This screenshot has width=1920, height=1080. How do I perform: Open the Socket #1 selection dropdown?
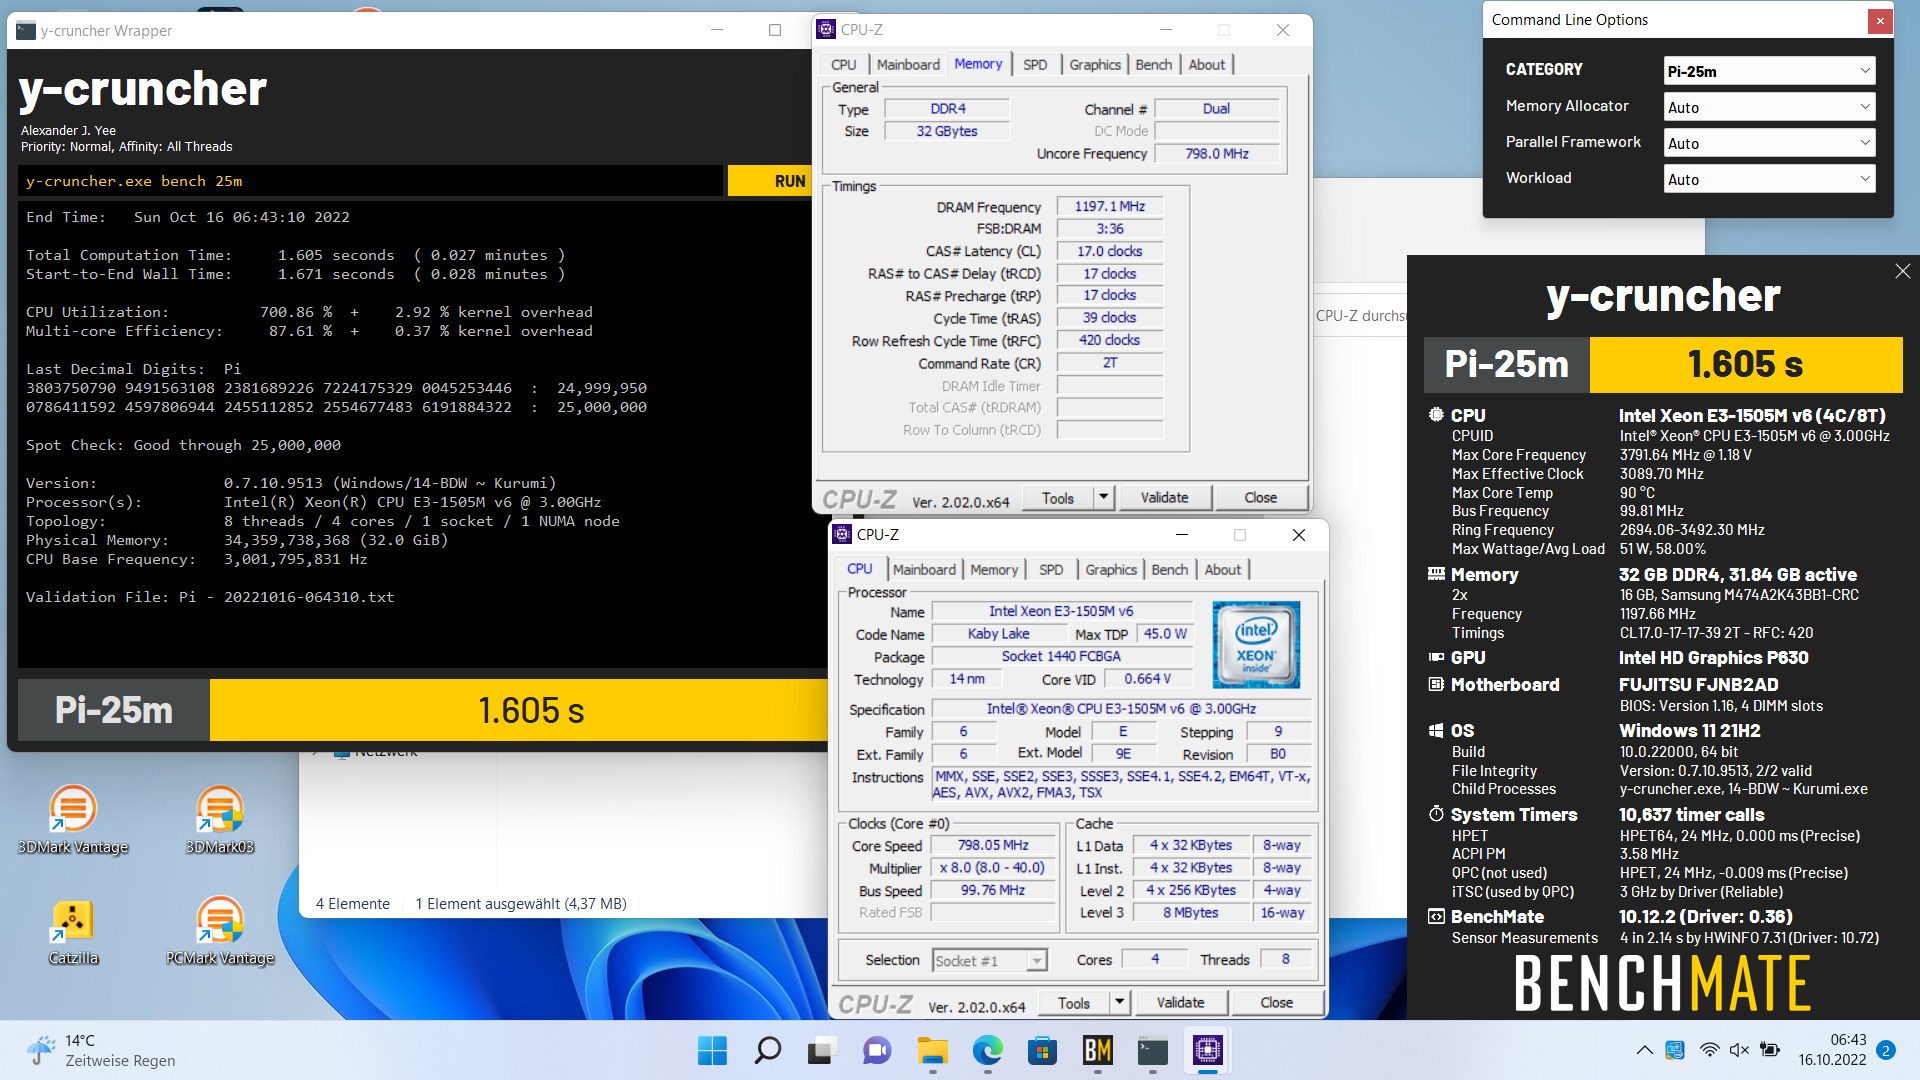(x=989, y=960)
